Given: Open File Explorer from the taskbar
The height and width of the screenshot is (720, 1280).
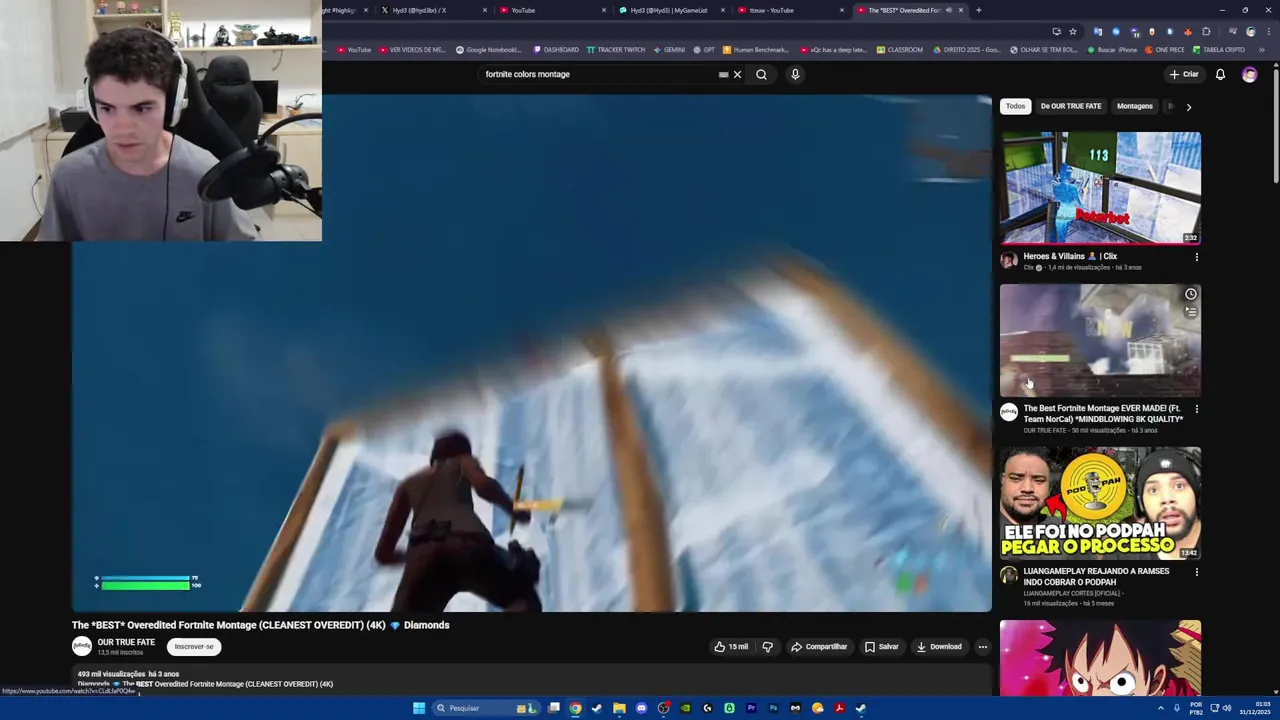Looking at the screenshot, I should (619, 708).
